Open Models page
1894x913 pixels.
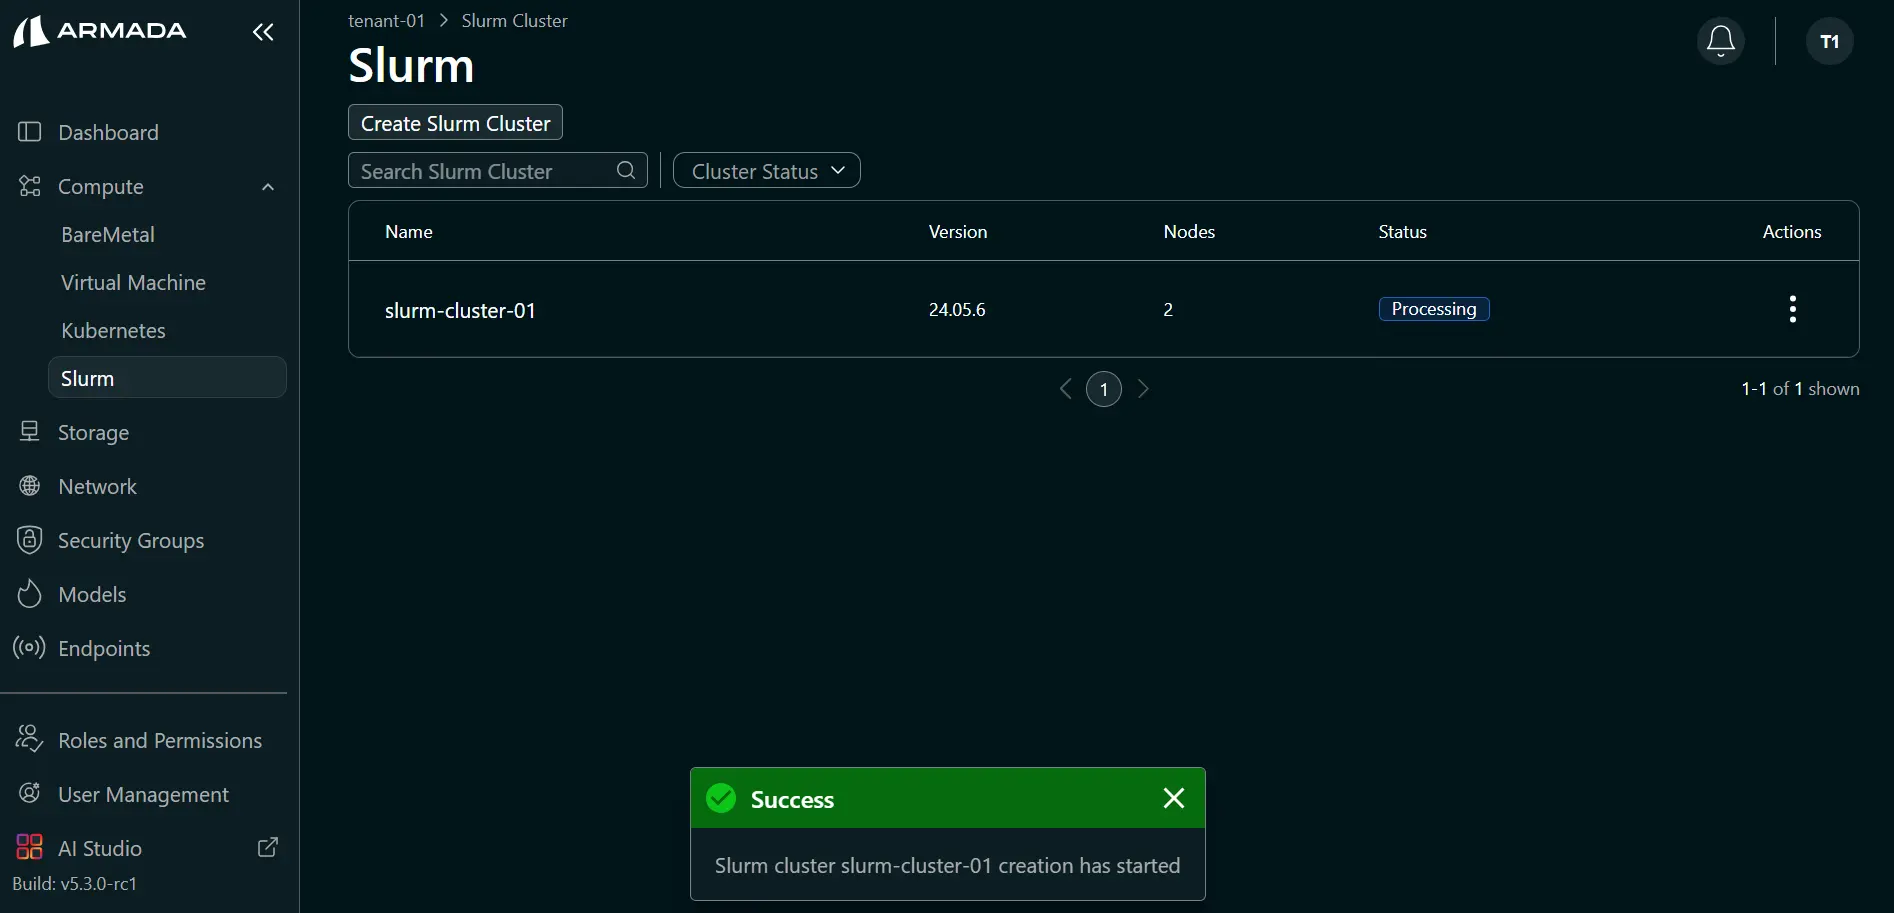pyautogui.click(x=92, y=594)
